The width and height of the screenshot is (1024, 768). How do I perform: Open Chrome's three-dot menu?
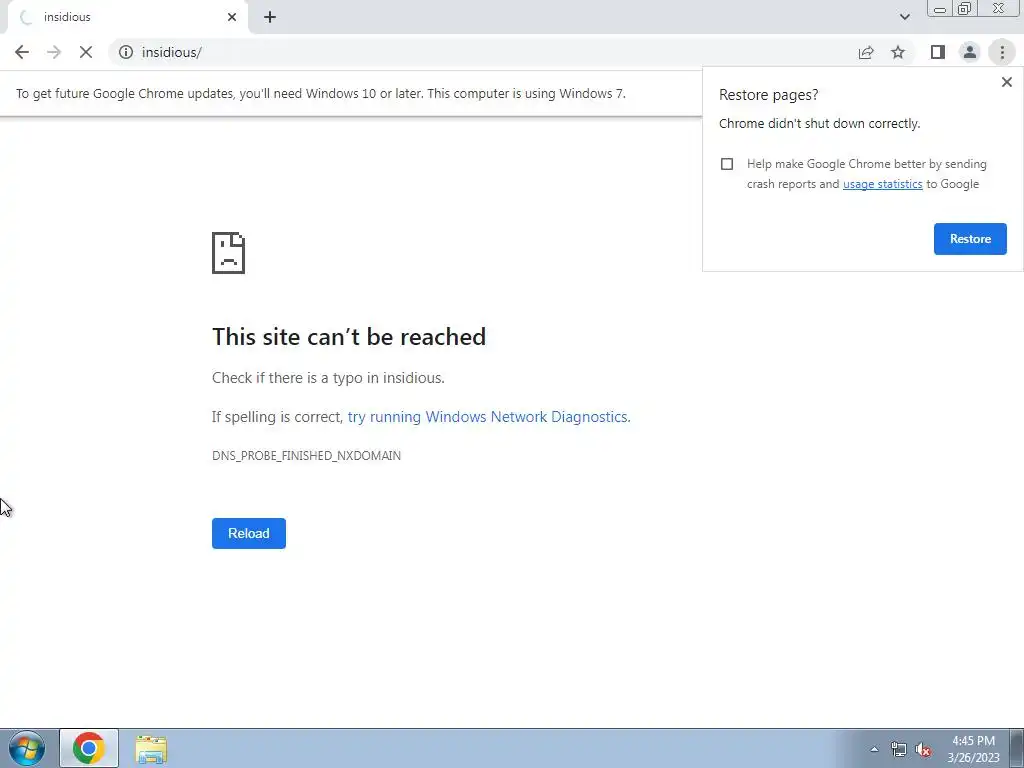click(1002, 52)
